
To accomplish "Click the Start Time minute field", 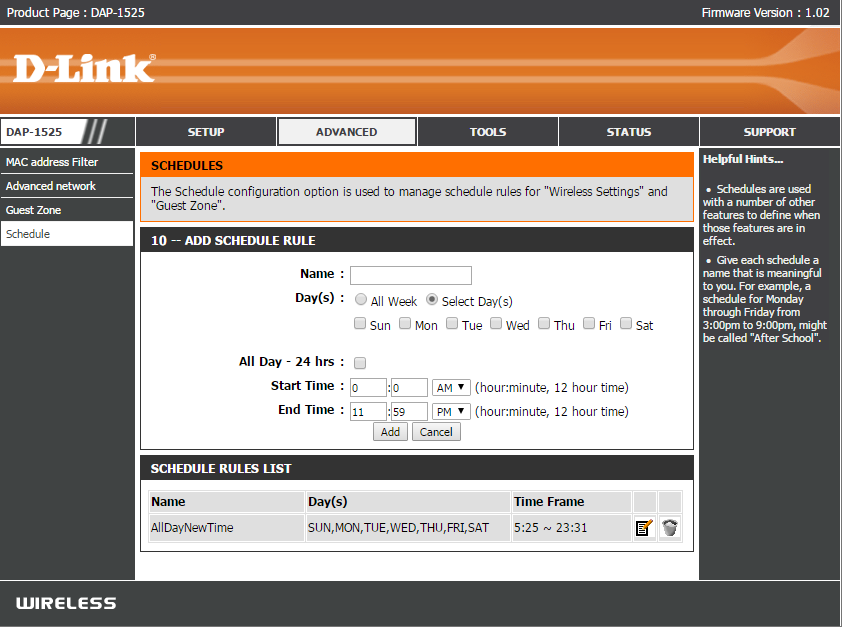I will [409, 388].
